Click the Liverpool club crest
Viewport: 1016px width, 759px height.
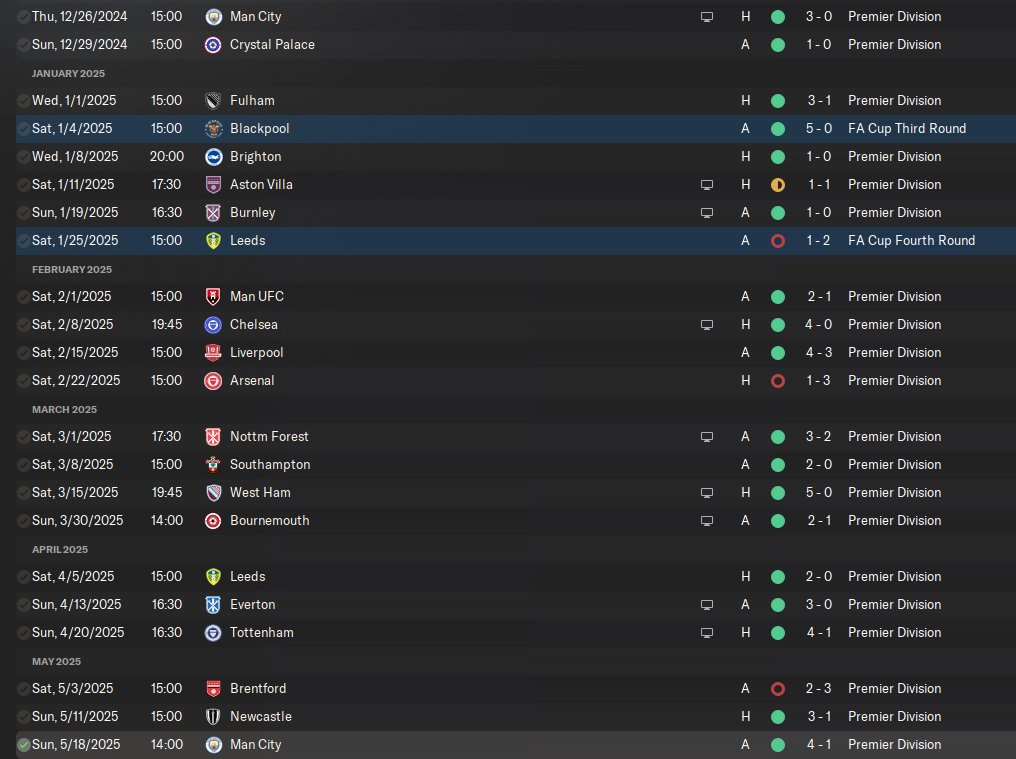point(213,353)
